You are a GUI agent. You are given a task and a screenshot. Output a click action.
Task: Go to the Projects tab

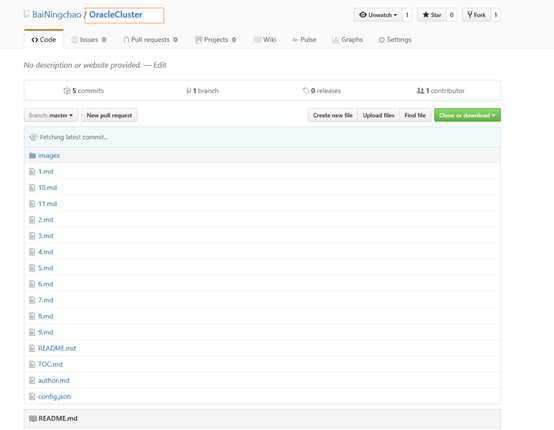(x=216, y=40)
